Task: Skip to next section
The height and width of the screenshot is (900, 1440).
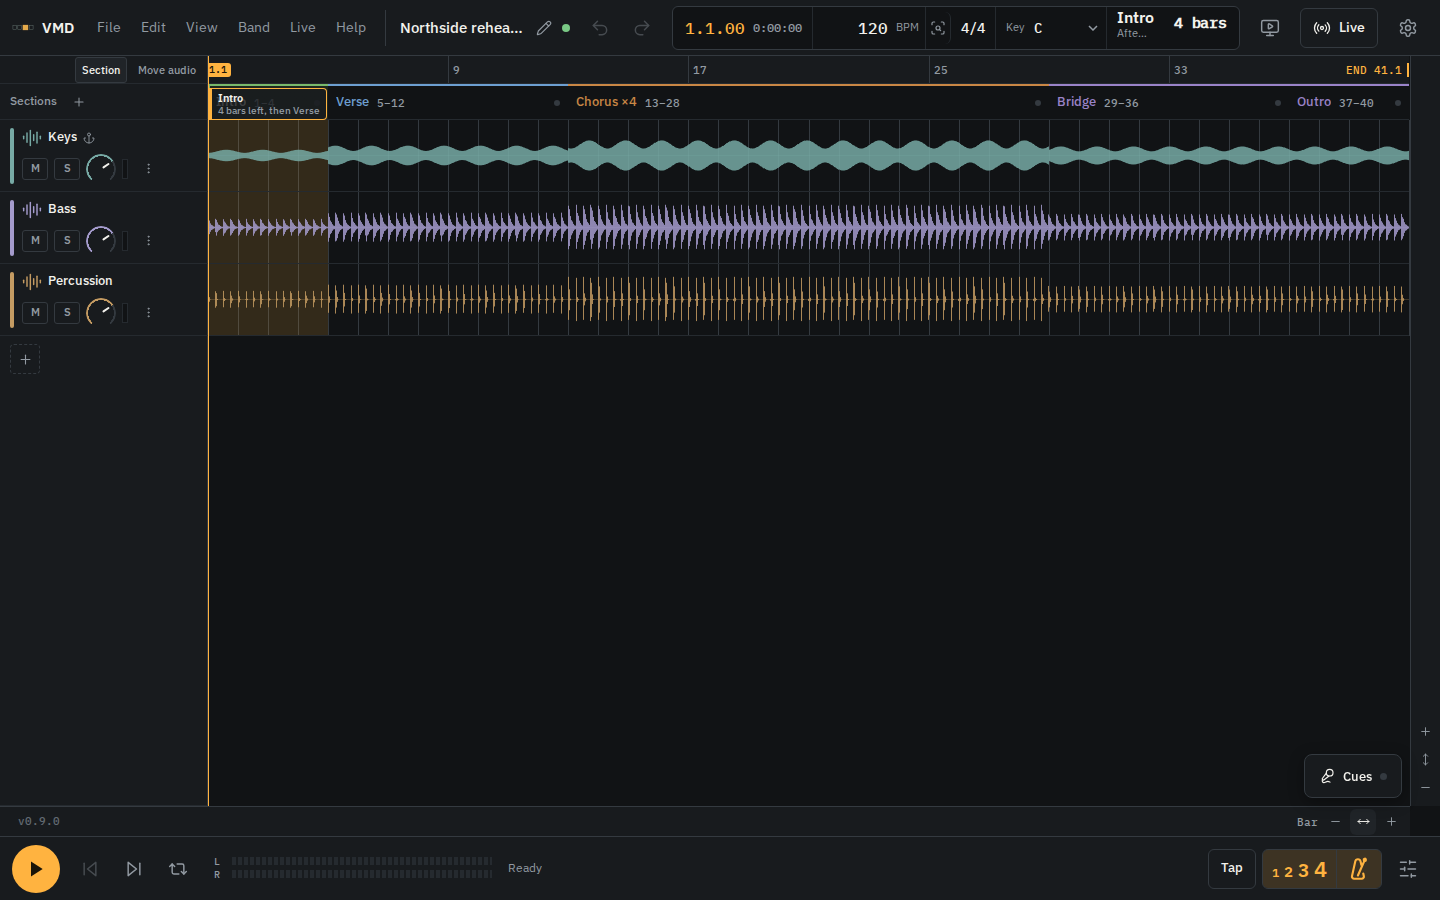Action: (134, 869)
